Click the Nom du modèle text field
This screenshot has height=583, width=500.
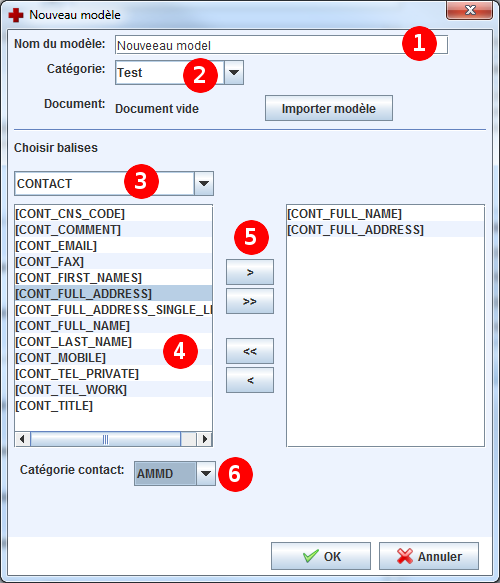click(281, 45)
